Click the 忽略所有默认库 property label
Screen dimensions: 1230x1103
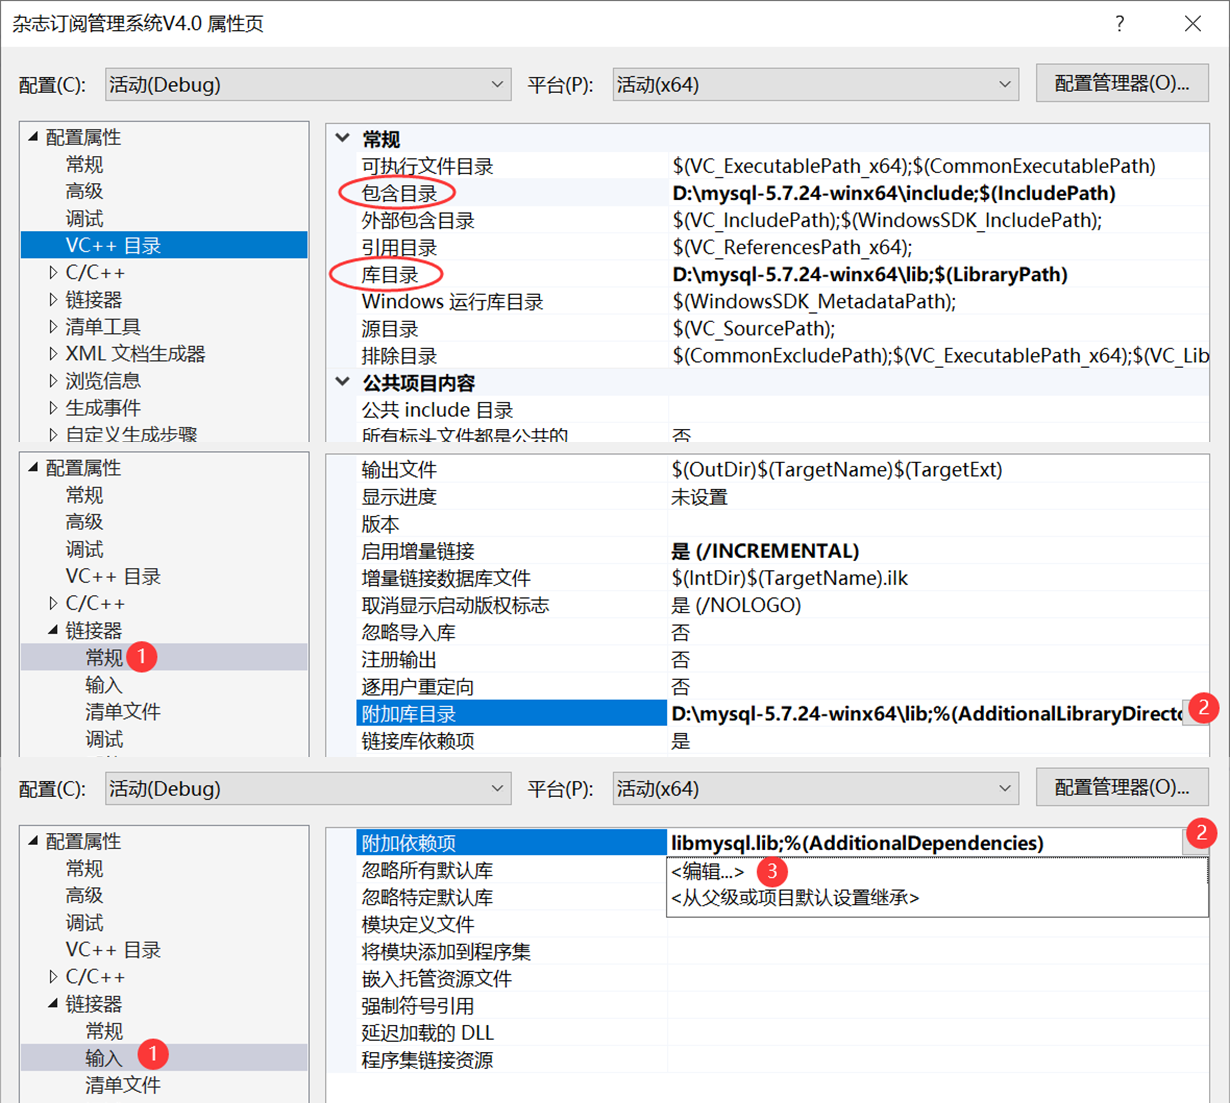[427, 870]
